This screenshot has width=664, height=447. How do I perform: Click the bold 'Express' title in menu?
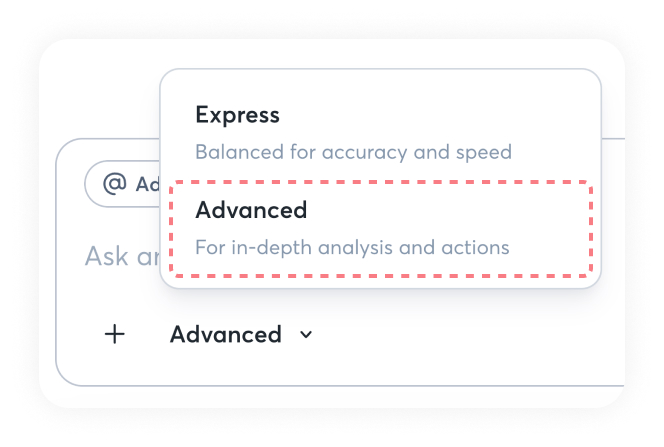point(238,114)
